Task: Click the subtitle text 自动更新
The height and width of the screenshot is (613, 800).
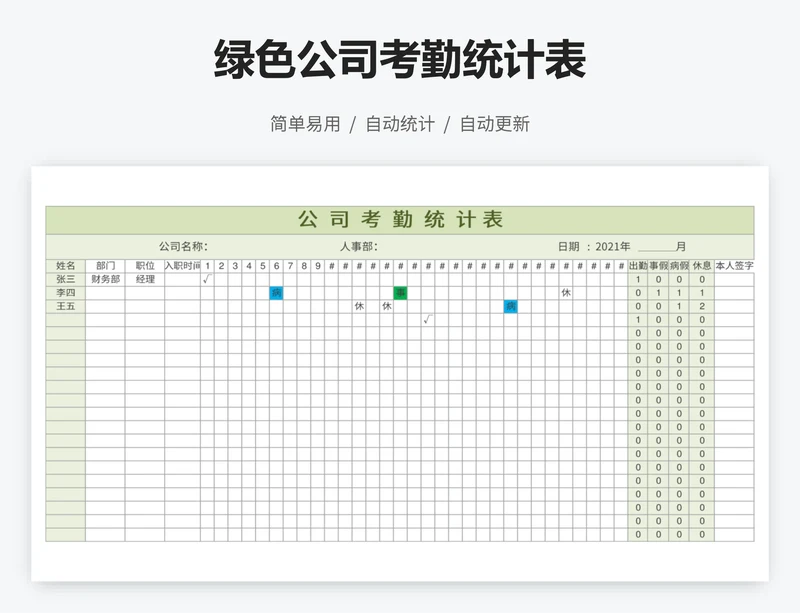Action: (495, 124)
